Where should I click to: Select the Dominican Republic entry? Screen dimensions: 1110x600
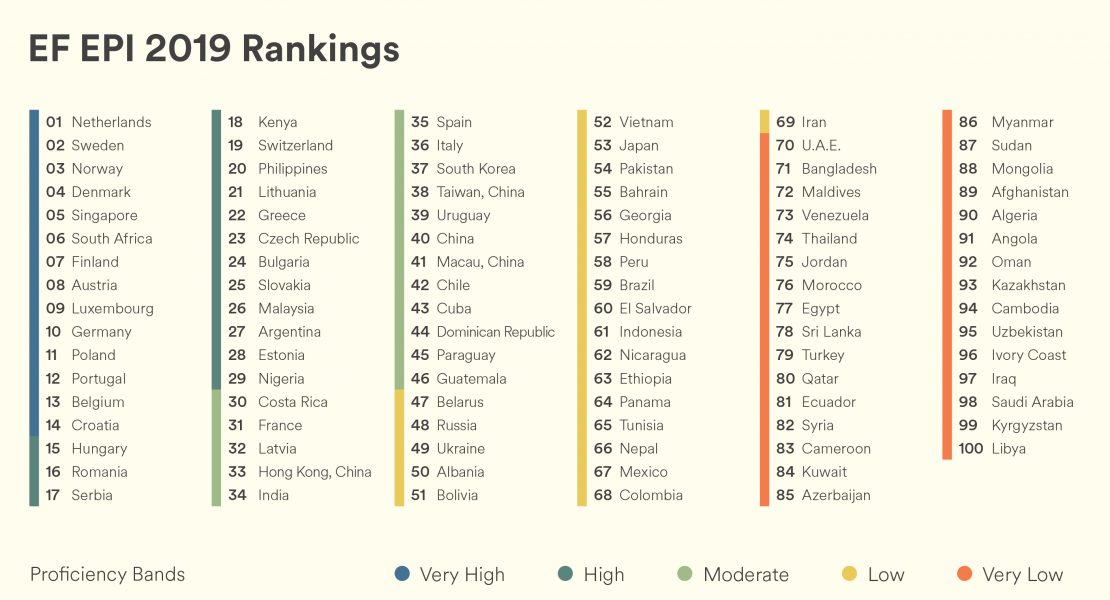click(x=495, y=332)
